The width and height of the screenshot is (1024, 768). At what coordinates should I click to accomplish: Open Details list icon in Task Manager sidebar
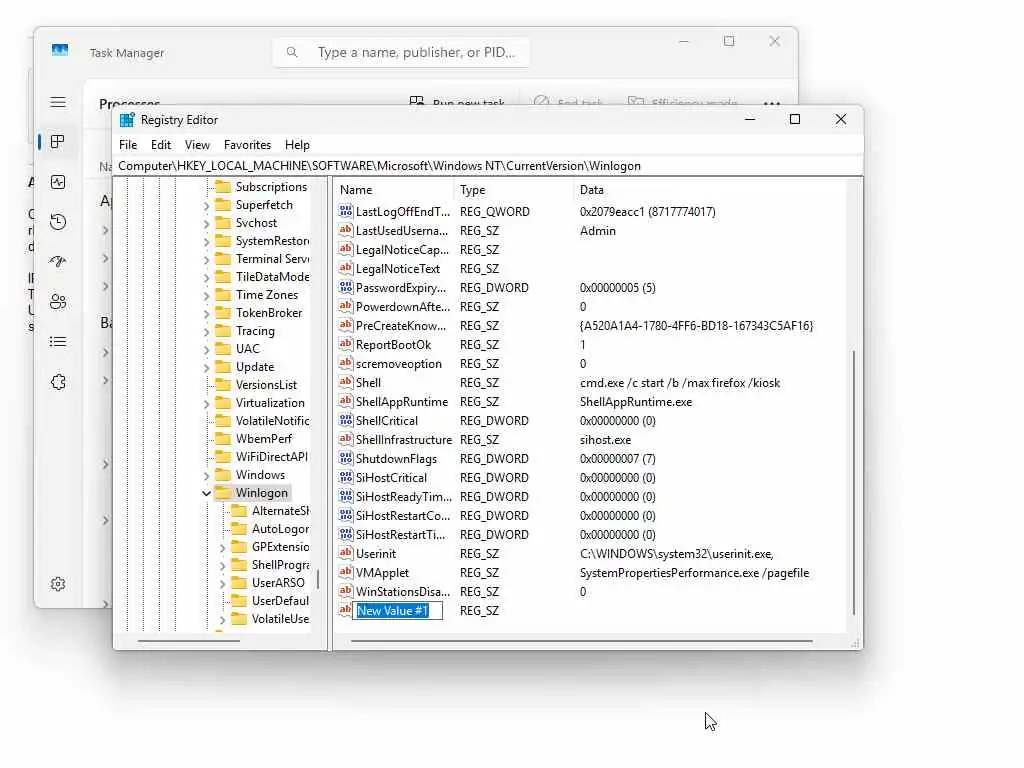(x=57, y=342)
